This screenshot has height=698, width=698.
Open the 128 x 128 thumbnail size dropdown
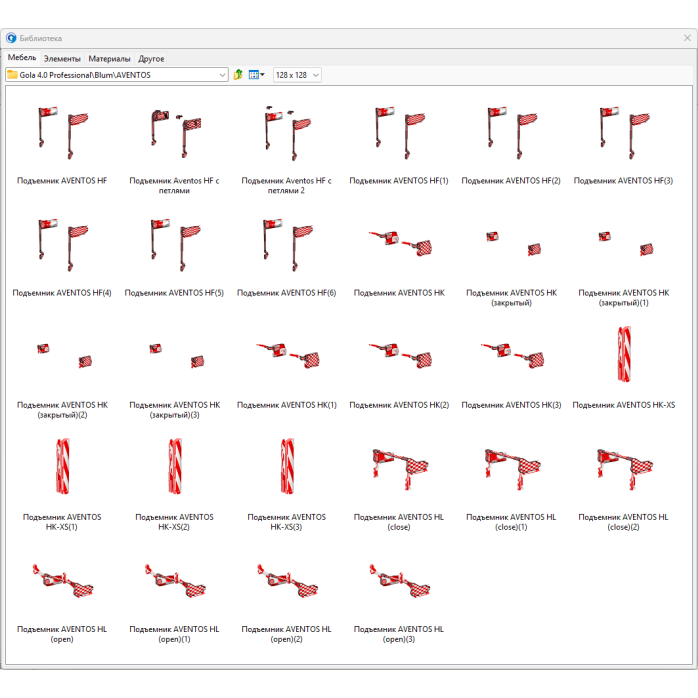coord(297,75)
